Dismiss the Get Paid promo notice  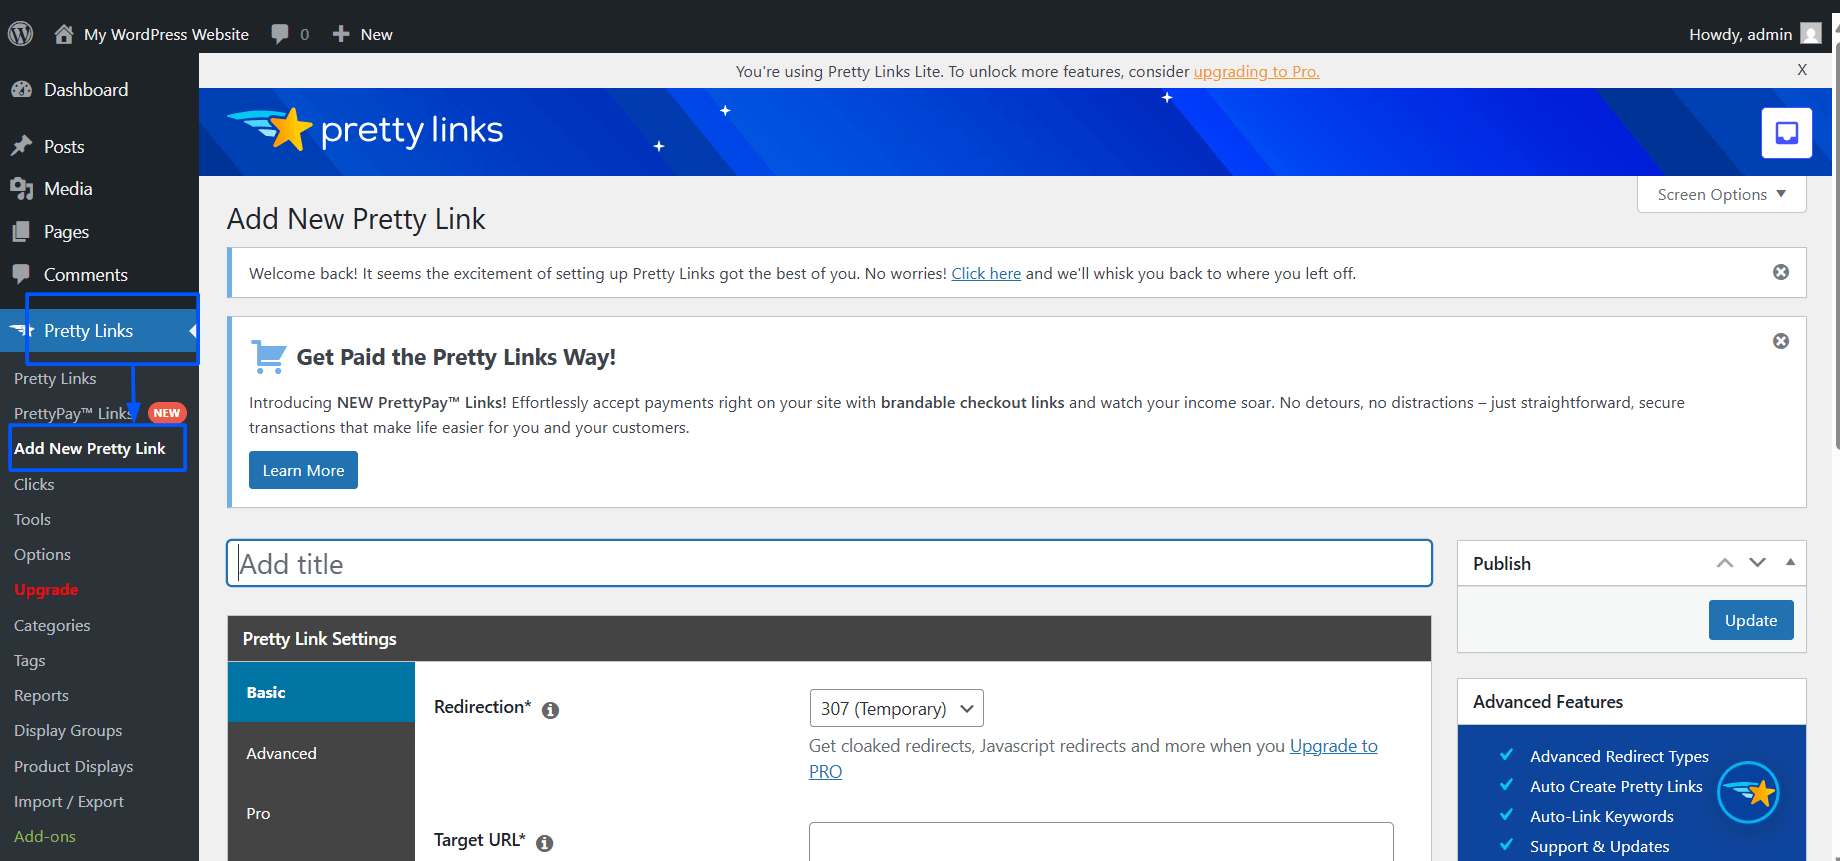pos(1781,341)
